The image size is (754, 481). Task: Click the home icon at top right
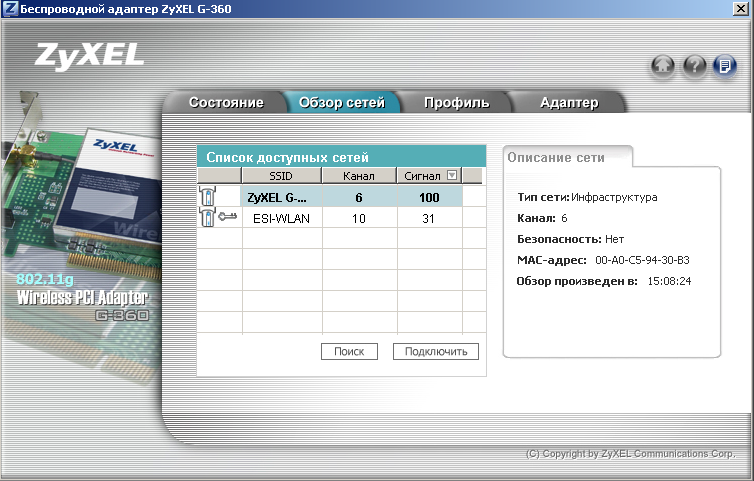[663, 65]
